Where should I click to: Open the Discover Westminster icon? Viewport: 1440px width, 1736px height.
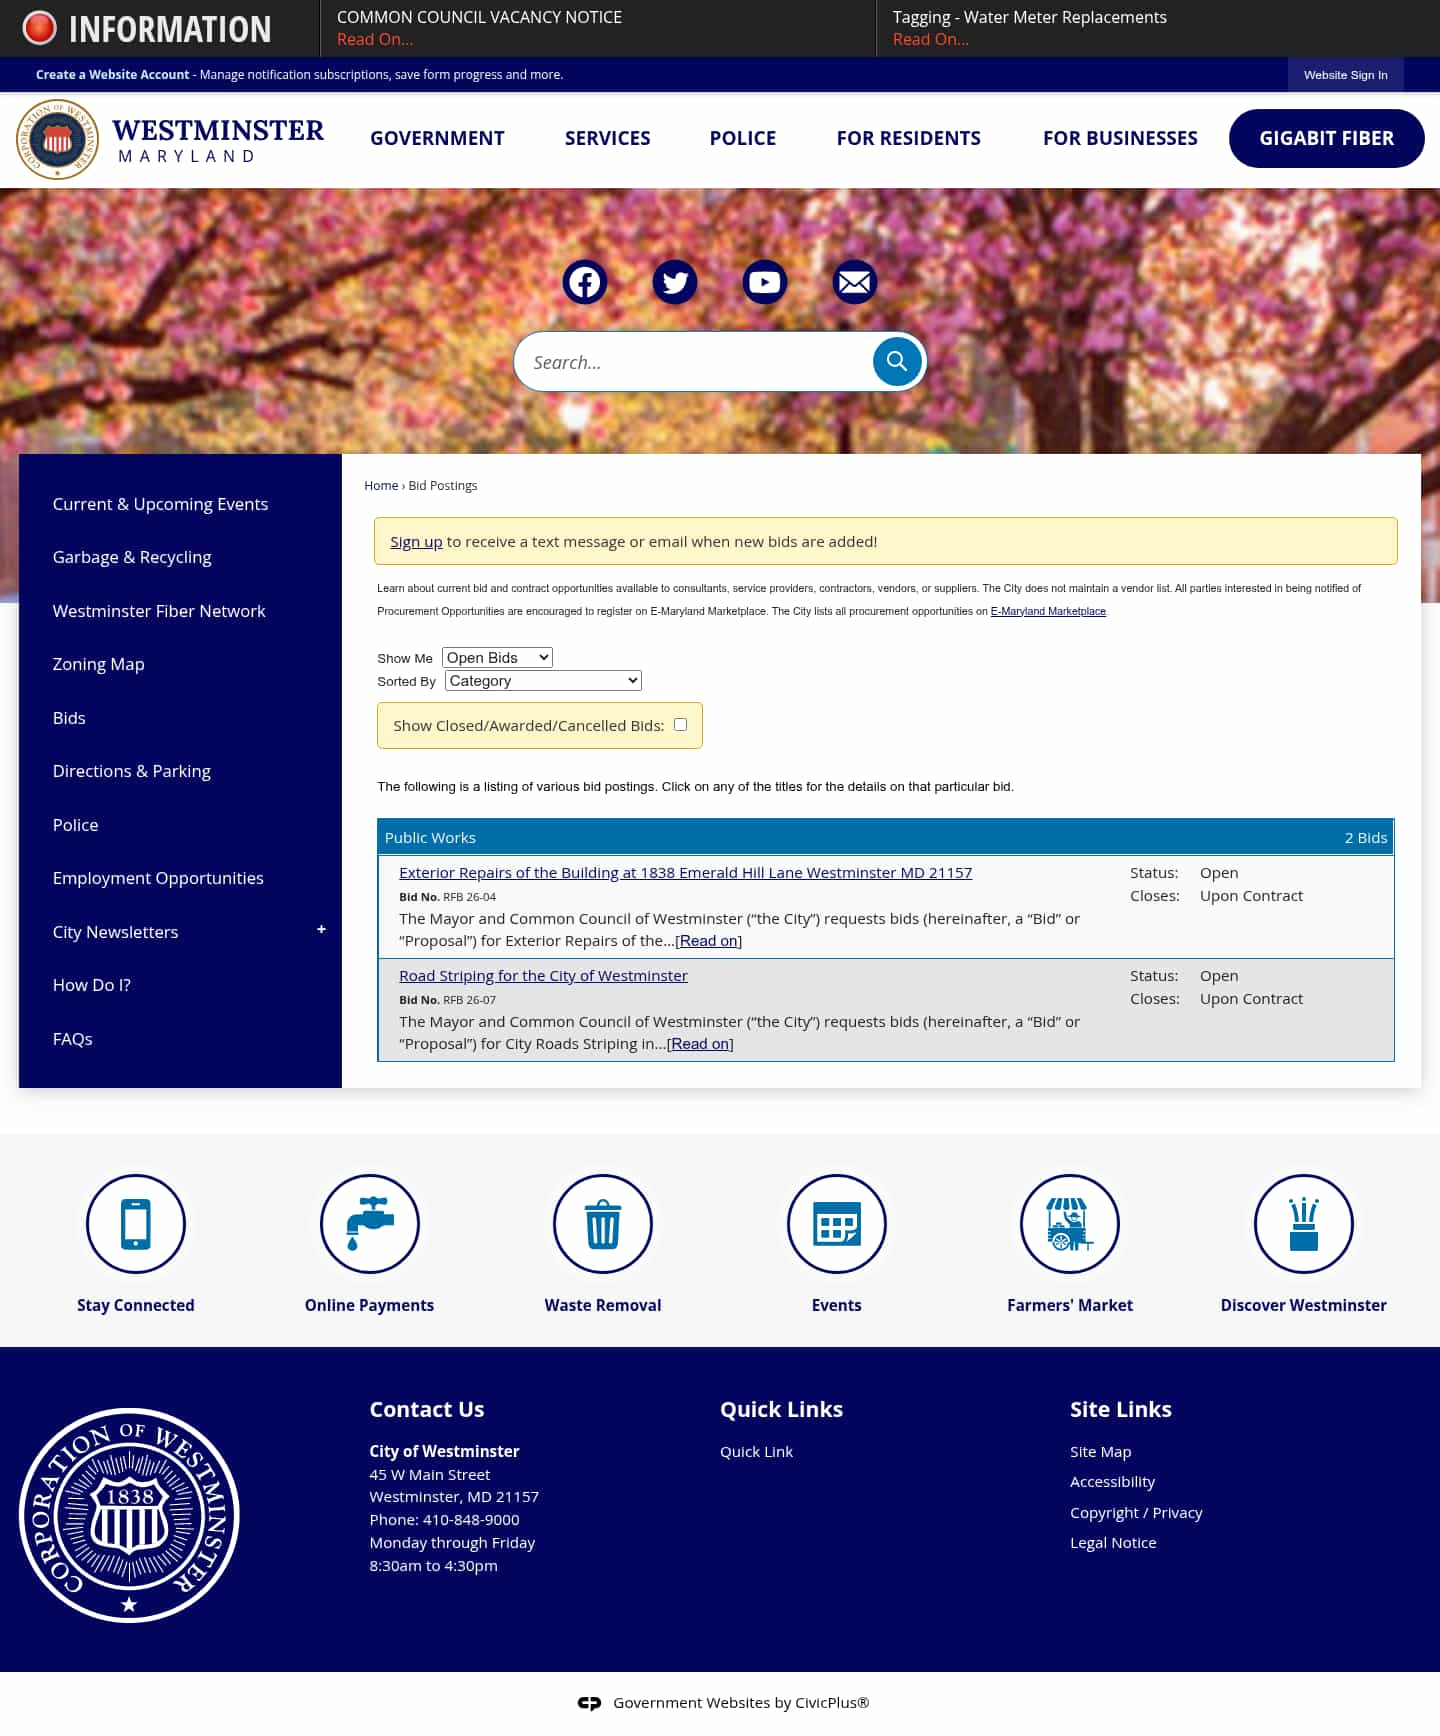click(x=1304, y=1224)
